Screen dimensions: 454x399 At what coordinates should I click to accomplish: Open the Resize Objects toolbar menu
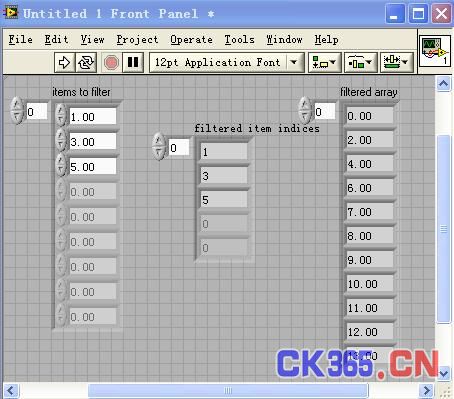click(x=397, y=62)
